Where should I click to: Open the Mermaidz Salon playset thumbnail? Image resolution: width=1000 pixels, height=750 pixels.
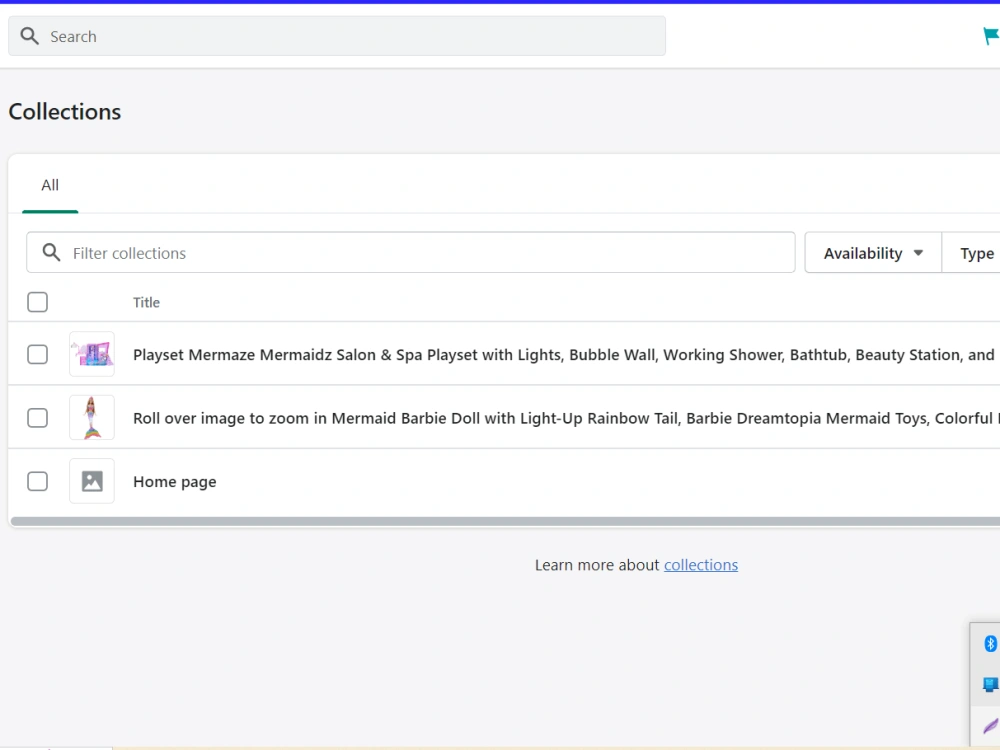tap(92, 354)
